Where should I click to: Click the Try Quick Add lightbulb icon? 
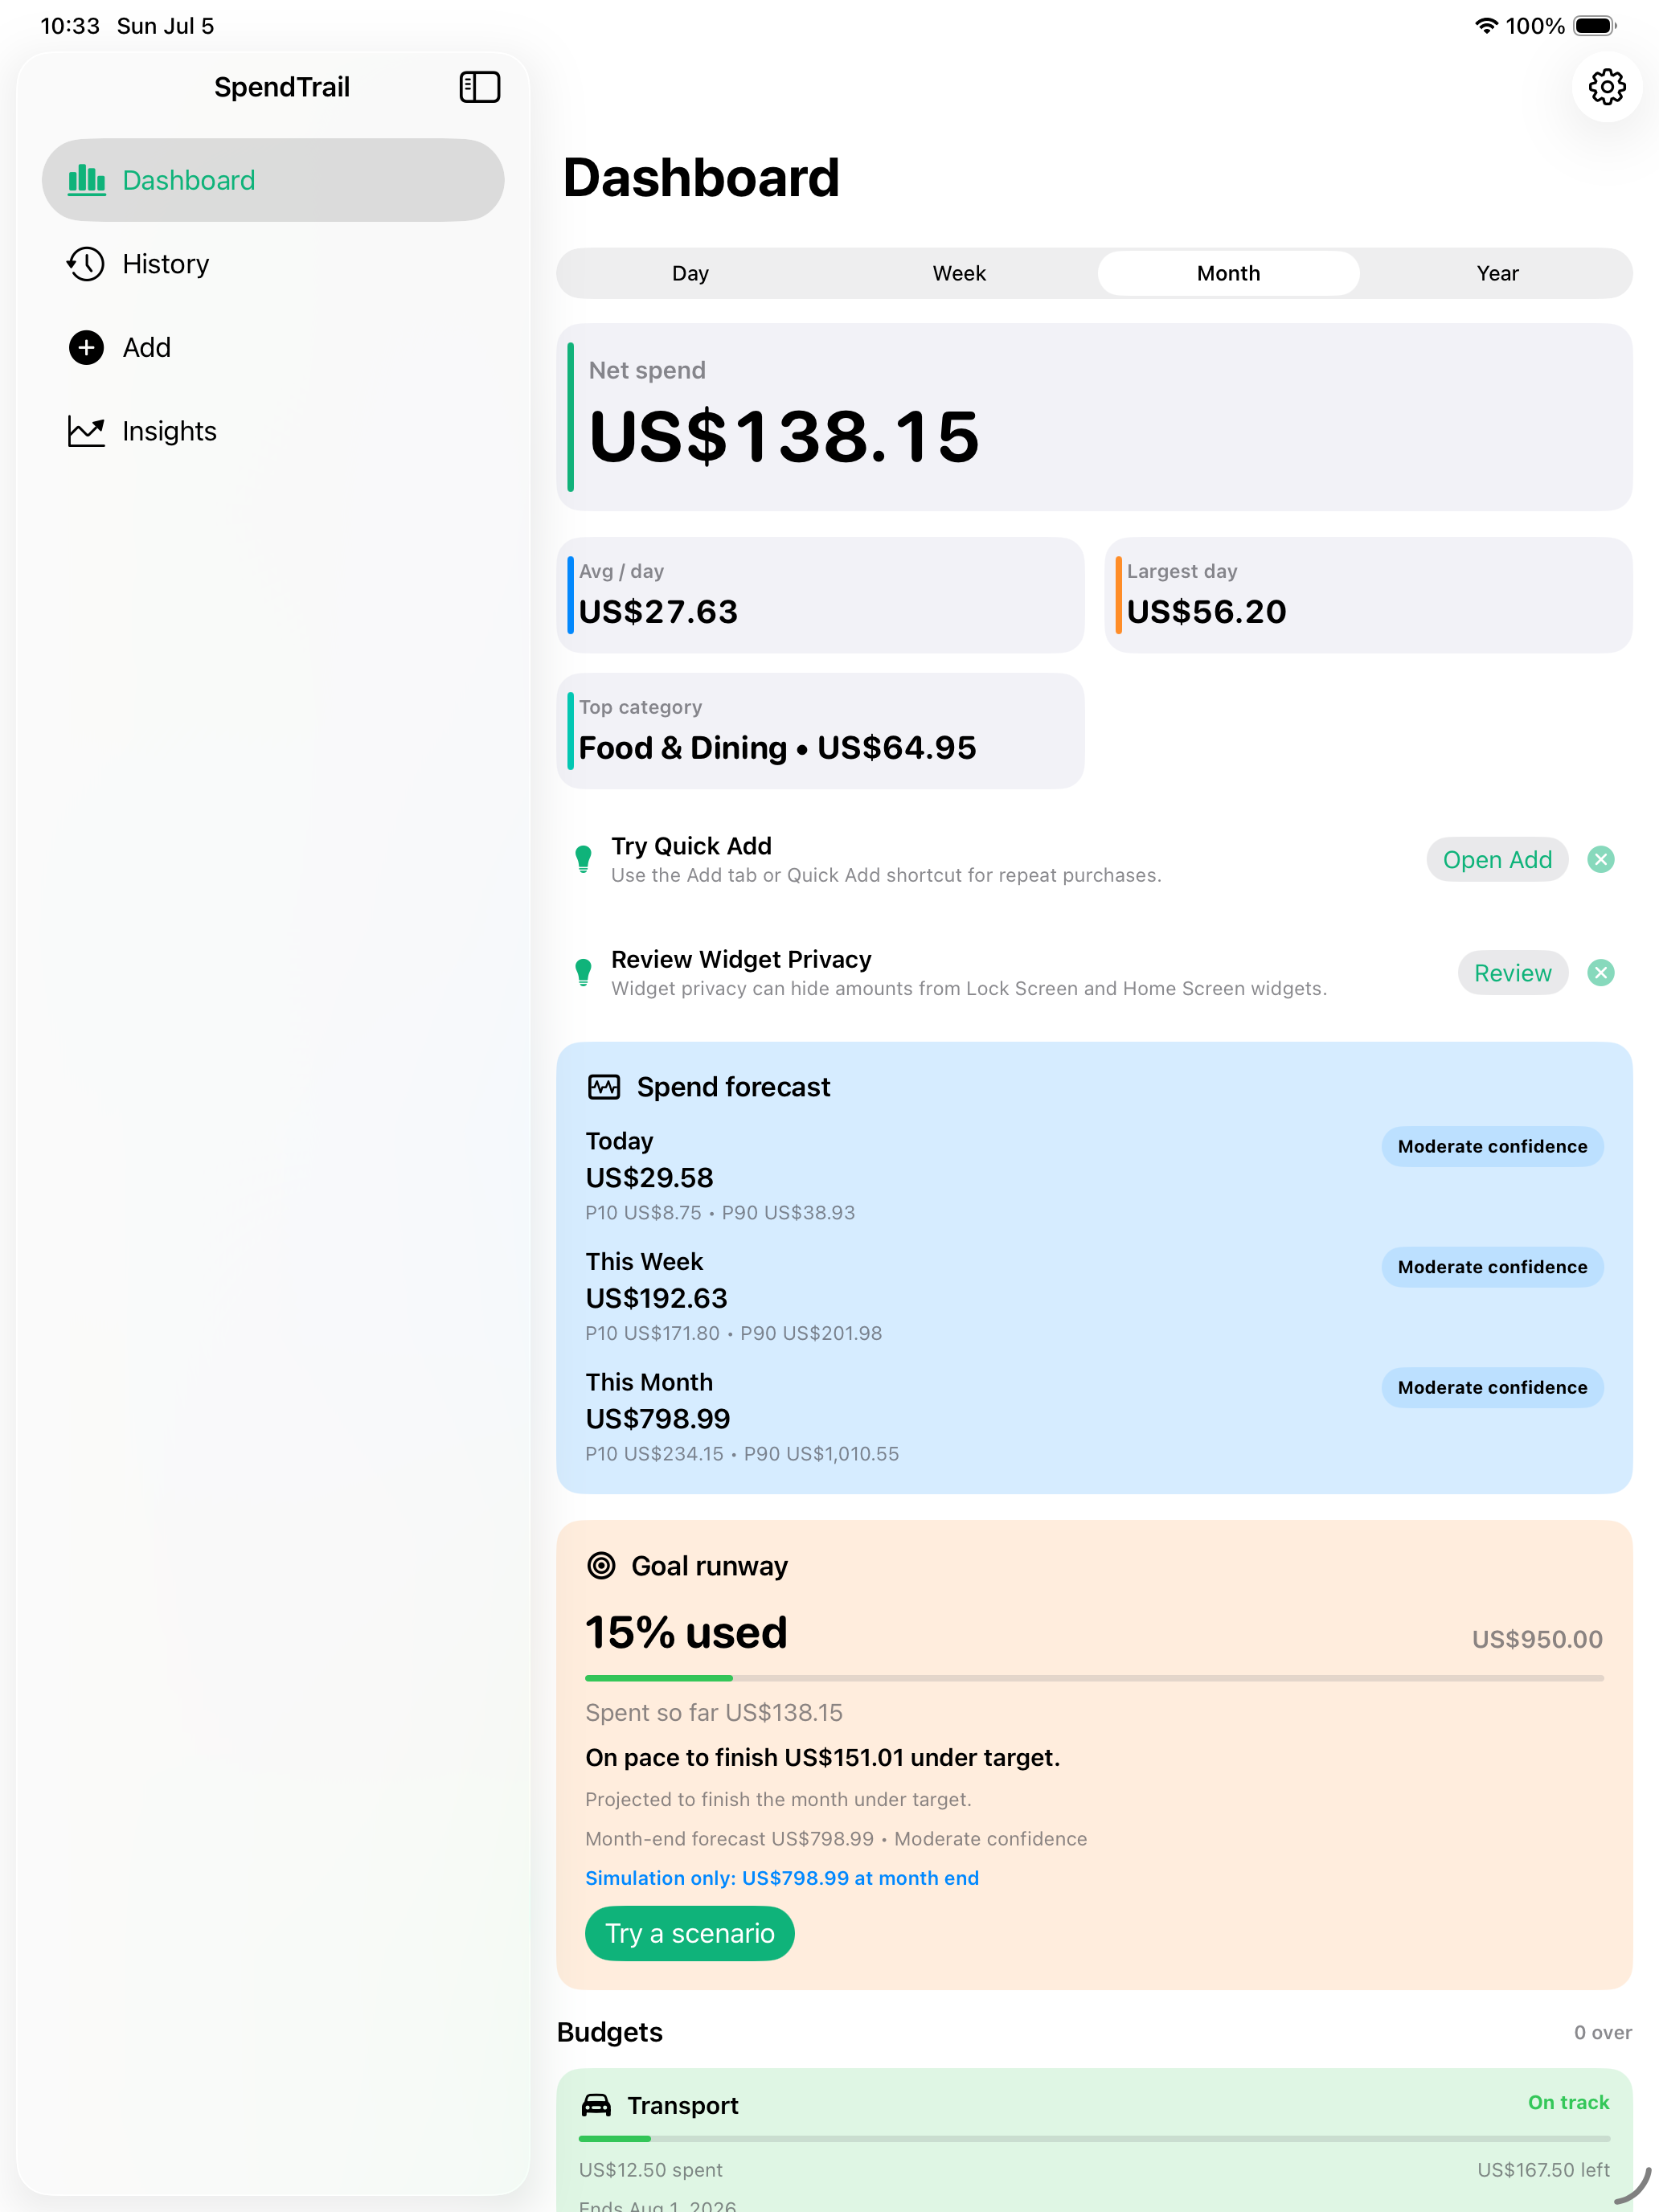[x=583, y=859]
